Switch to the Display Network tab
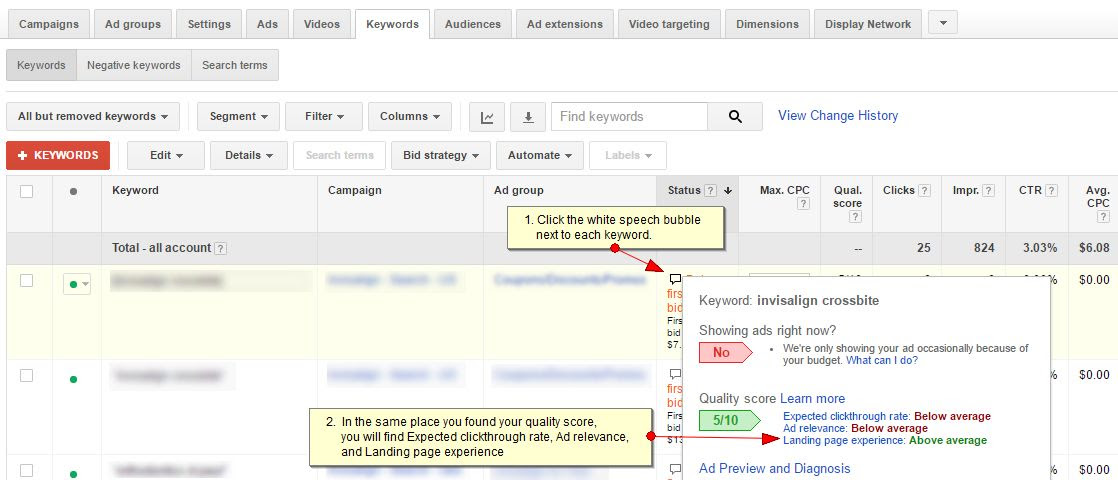The height and width of the screenshot is (480, 1118). click(868, 24)
